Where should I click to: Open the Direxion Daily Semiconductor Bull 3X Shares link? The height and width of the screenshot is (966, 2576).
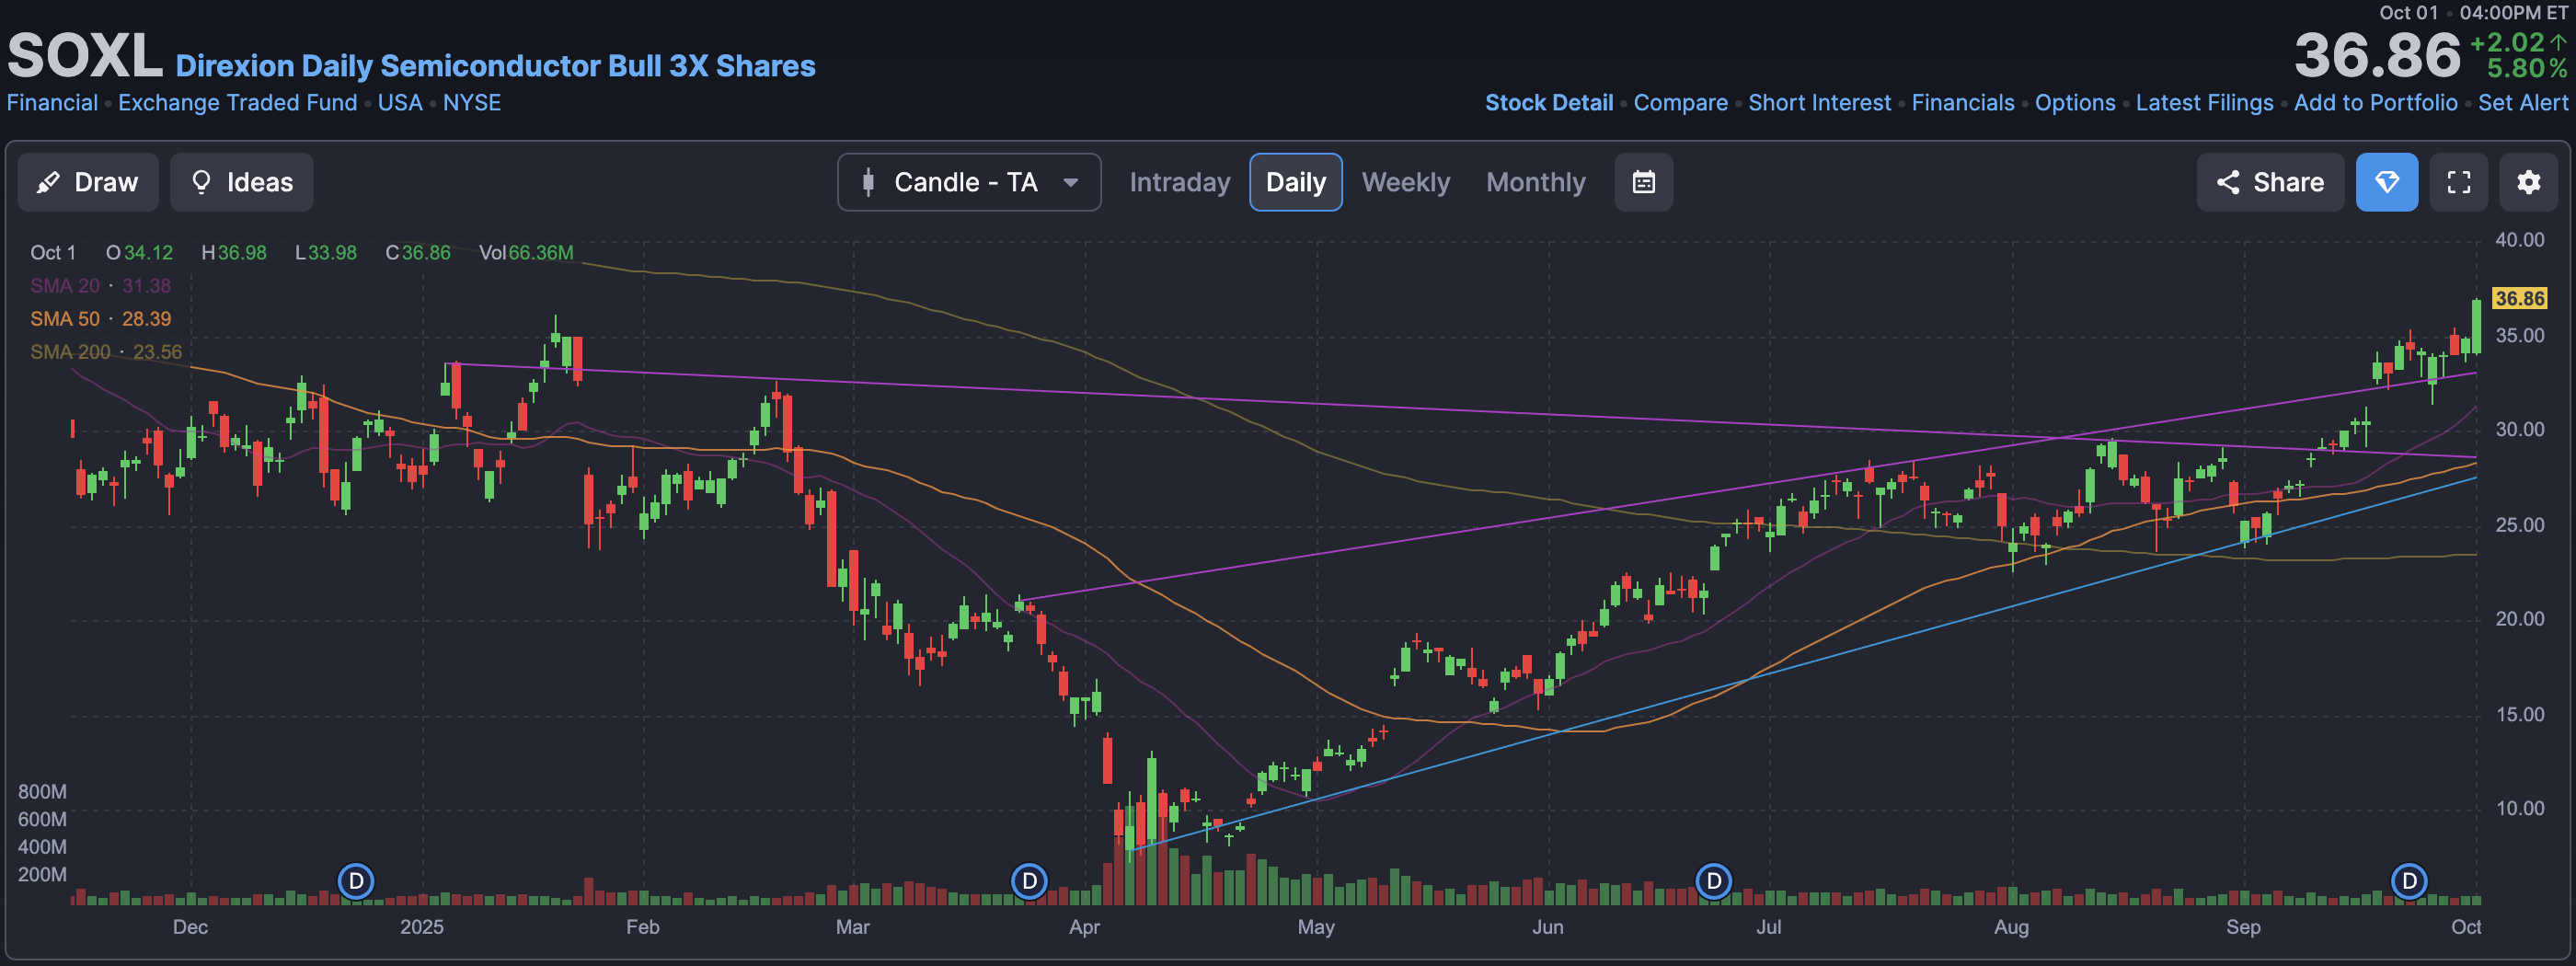pyautogui.click(x=495, y=66)
